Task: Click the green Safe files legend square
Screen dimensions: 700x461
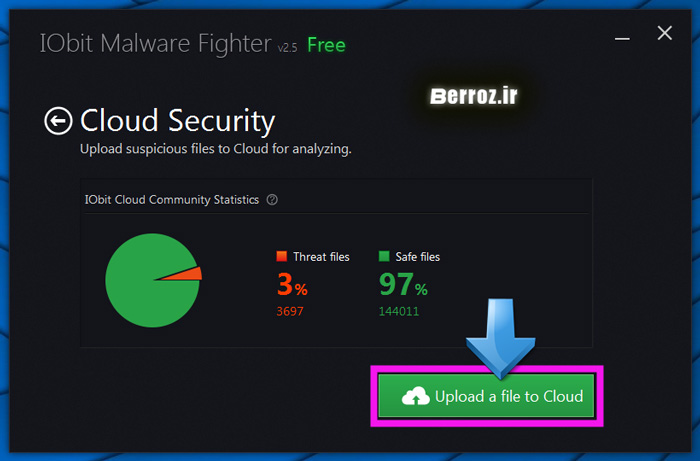Action: point(384,257)
